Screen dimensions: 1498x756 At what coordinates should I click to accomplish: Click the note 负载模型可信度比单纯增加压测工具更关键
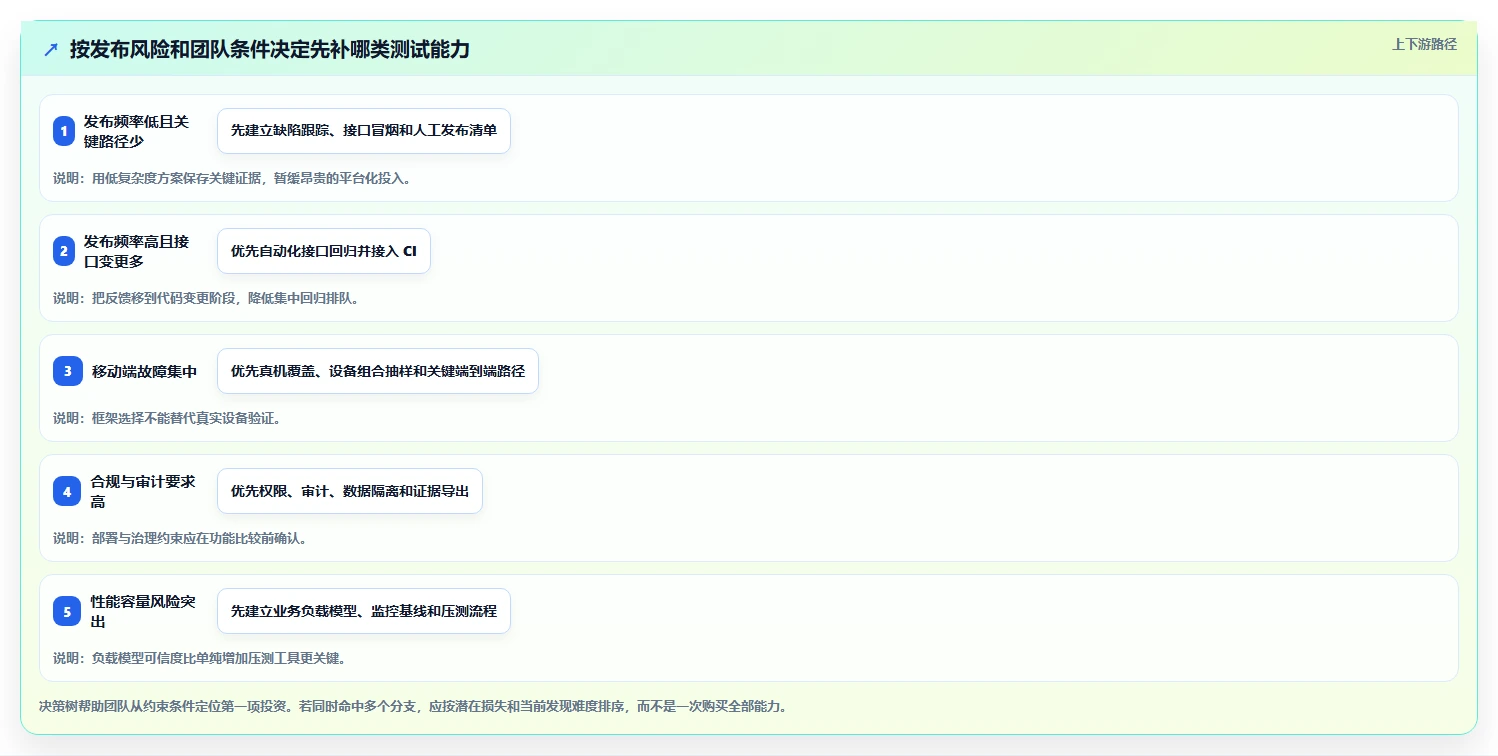coord(200,658)
